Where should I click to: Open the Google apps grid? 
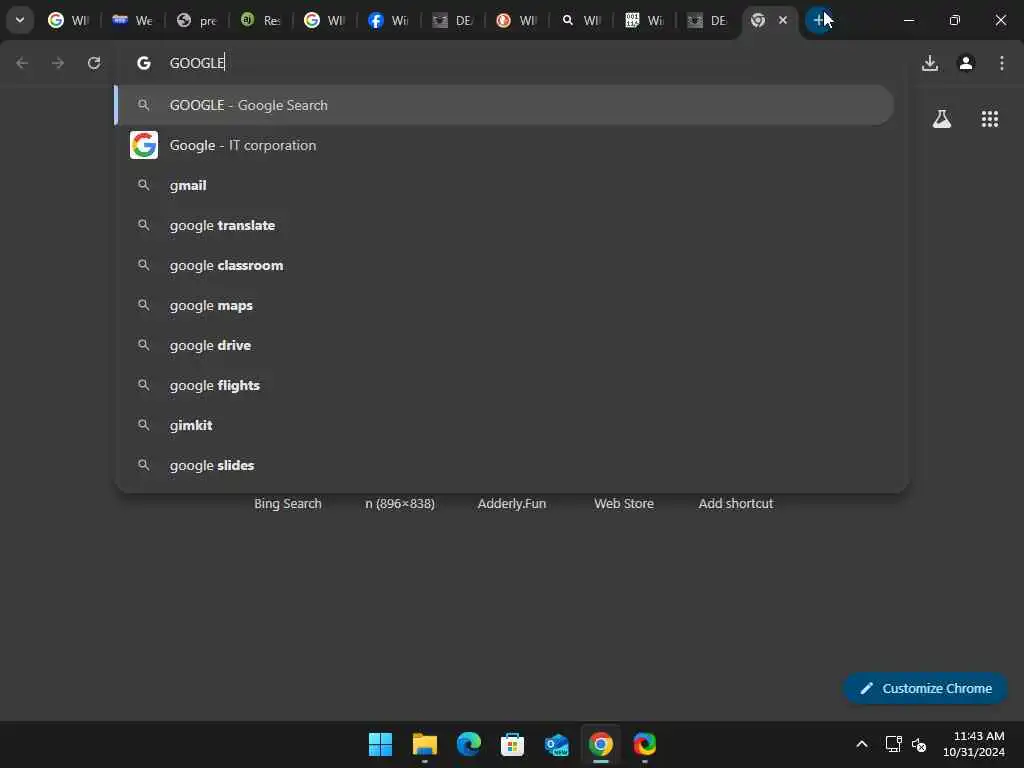click(990, 119)
